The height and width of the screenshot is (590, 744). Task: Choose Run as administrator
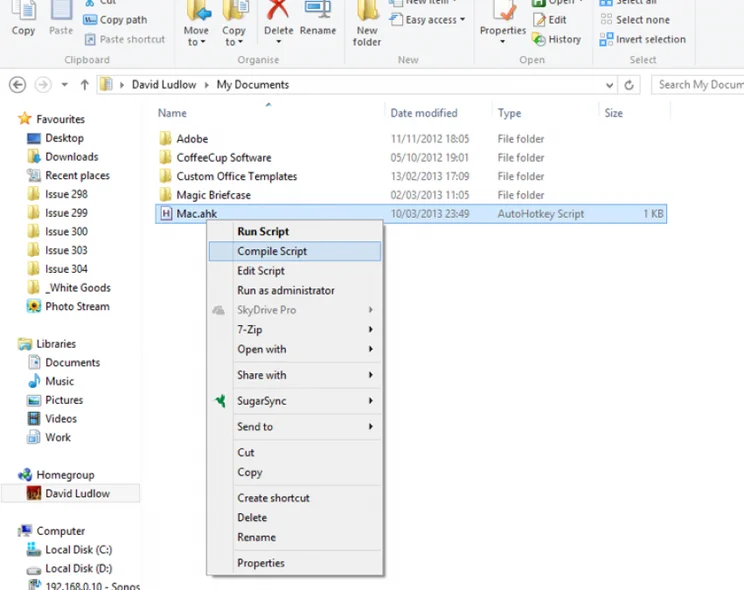click(x=295, y=290)
